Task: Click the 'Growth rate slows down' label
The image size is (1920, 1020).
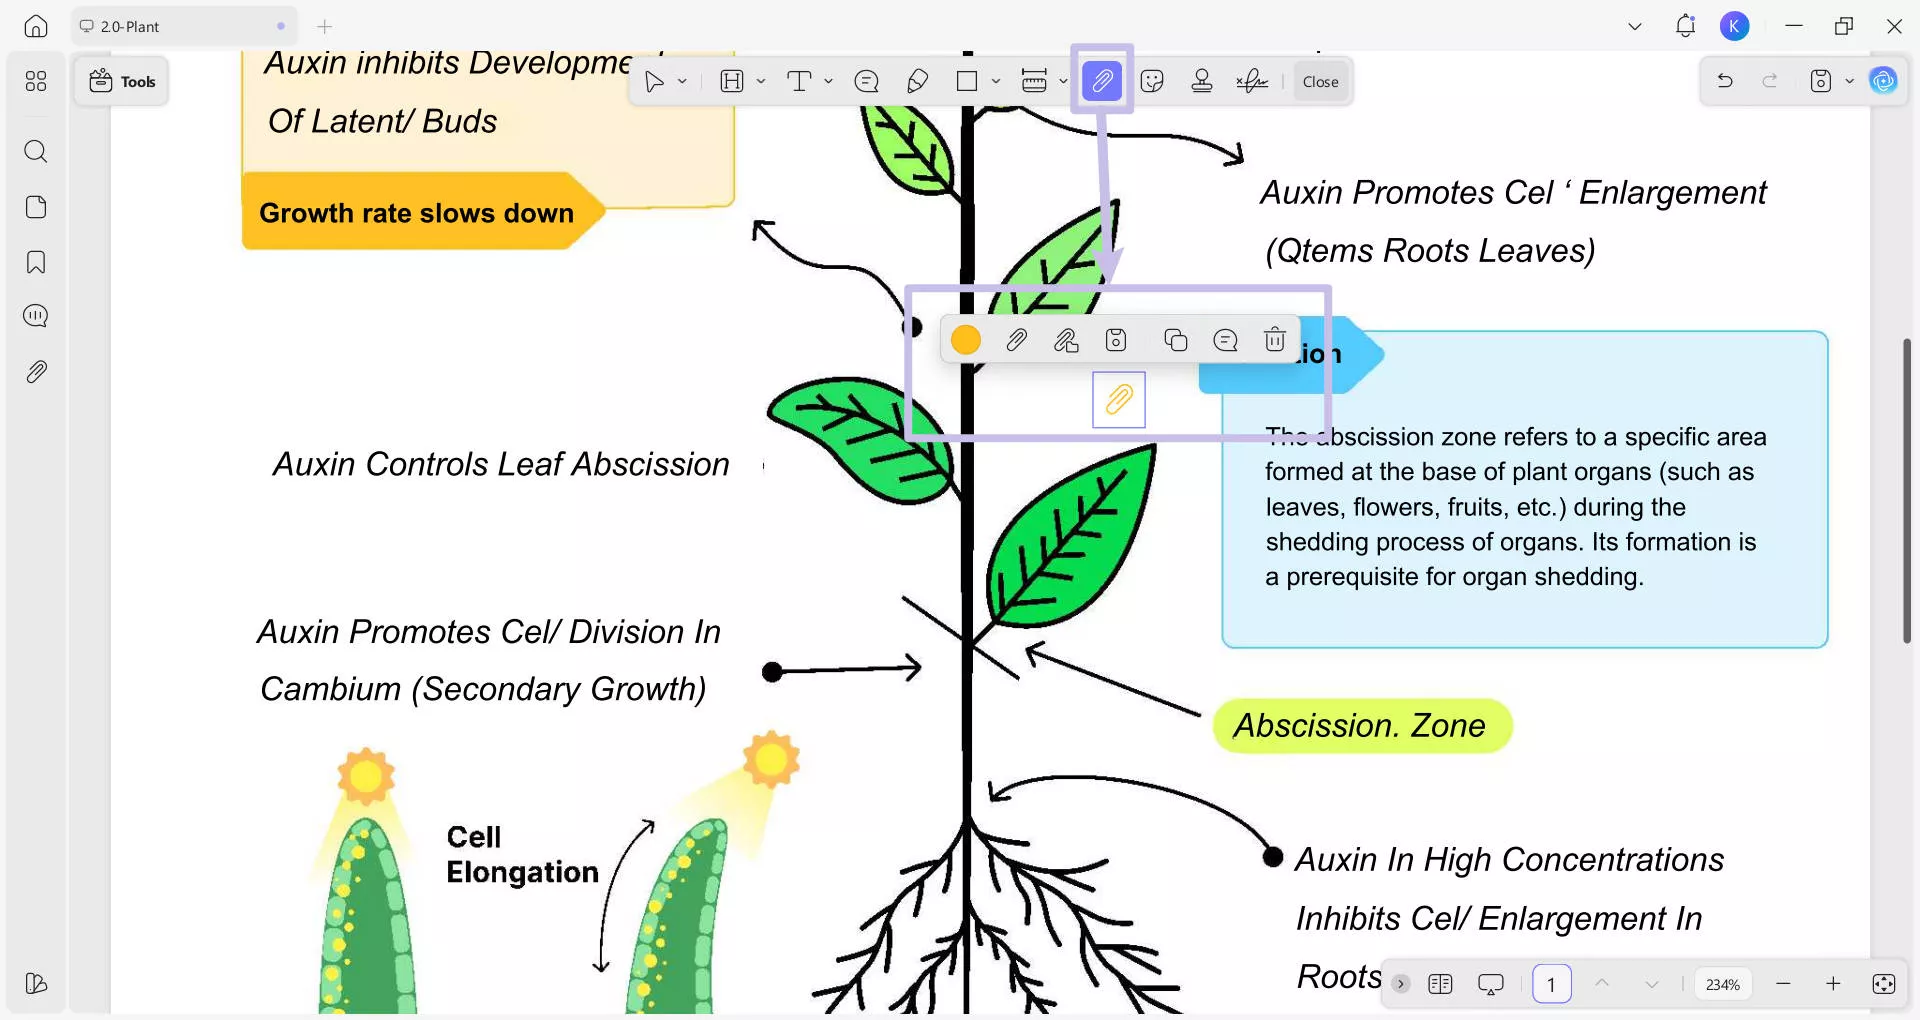Action: [417, 213]
